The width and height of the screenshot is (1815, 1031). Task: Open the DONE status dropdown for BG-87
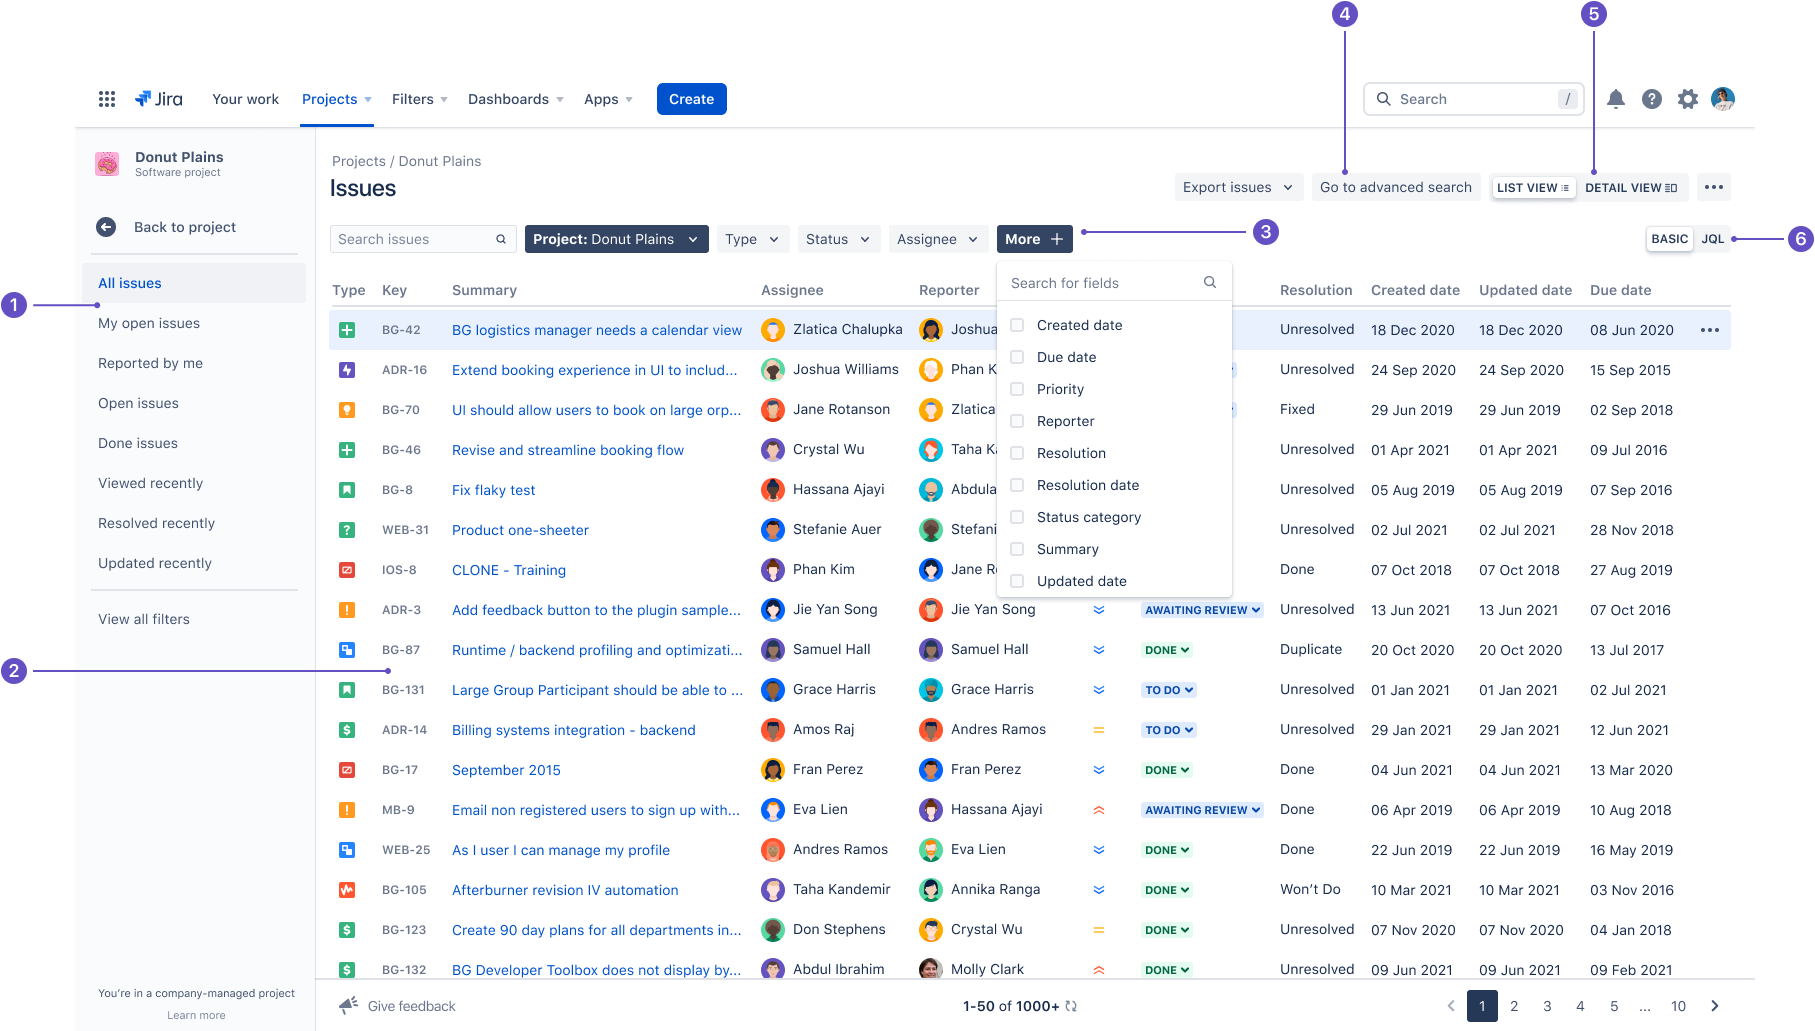(x=1167, y=650)
